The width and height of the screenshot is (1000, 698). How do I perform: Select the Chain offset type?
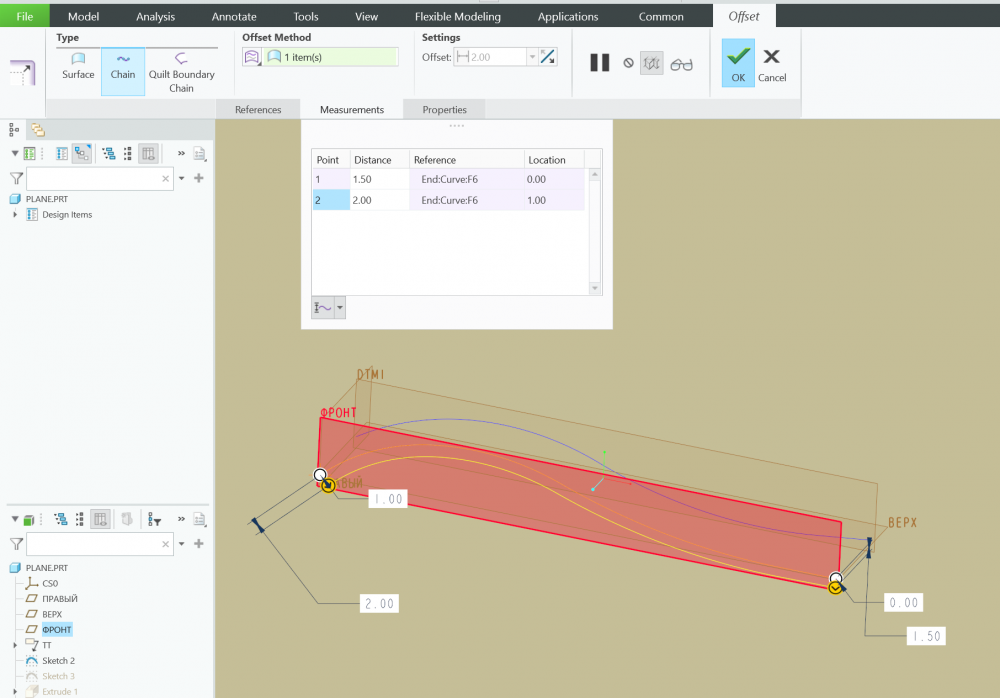[x=122, y=71]
